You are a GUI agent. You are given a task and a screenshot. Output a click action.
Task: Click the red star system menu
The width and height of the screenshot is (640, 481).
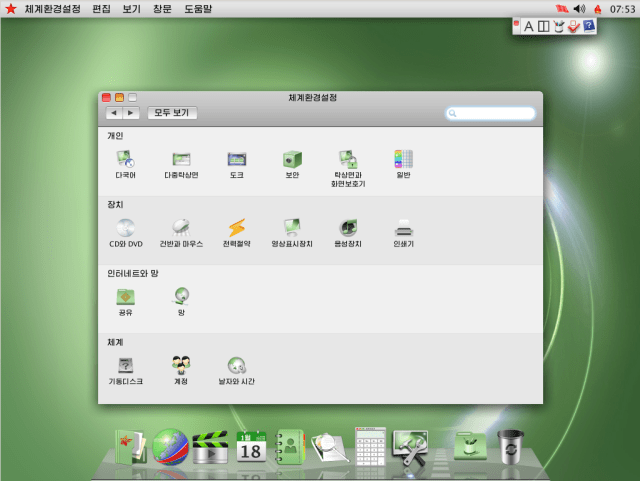[11, 9]
